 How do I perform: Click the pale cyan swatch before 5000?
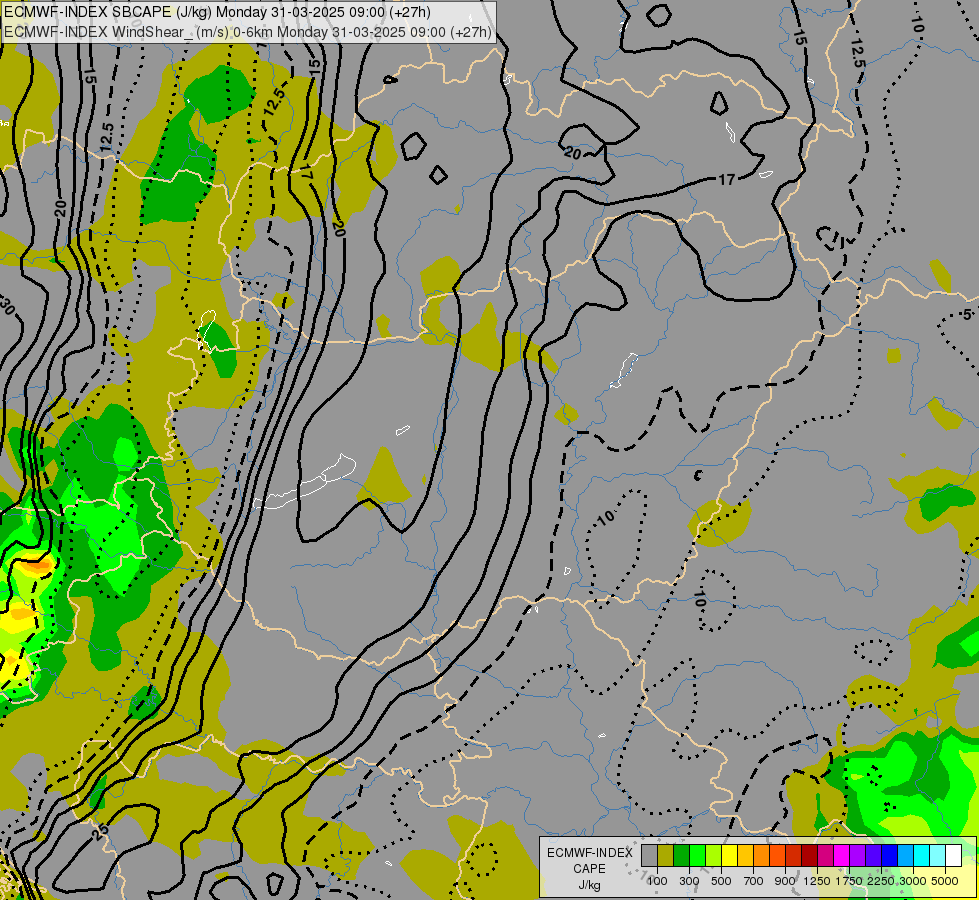coord(938,855)
